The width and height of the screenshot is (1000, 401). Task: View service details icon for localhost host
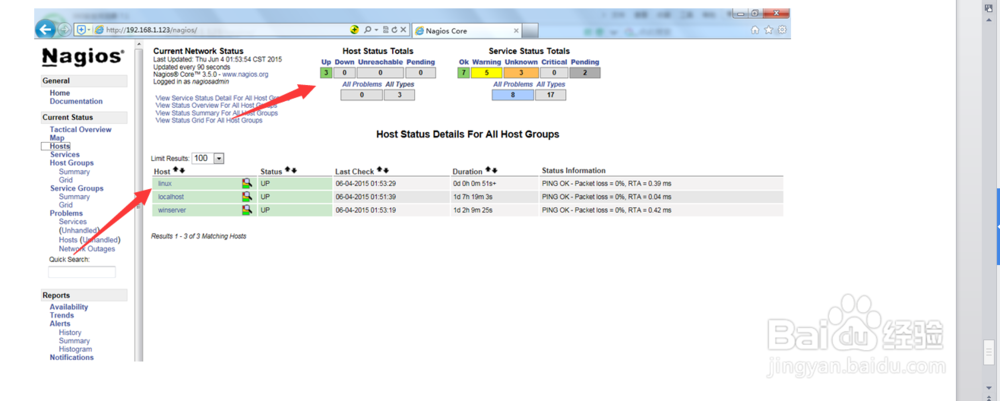coord(247,197)
